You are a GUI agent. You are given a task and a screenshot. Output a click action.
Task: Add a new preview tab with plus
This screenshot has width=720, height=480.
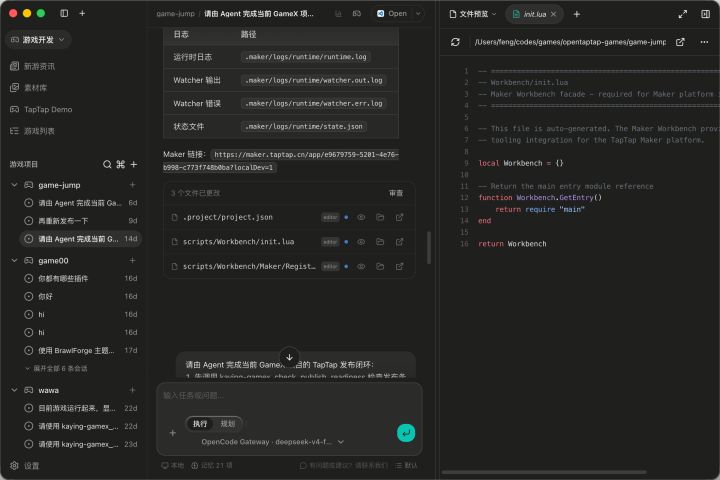pos(577,14)
